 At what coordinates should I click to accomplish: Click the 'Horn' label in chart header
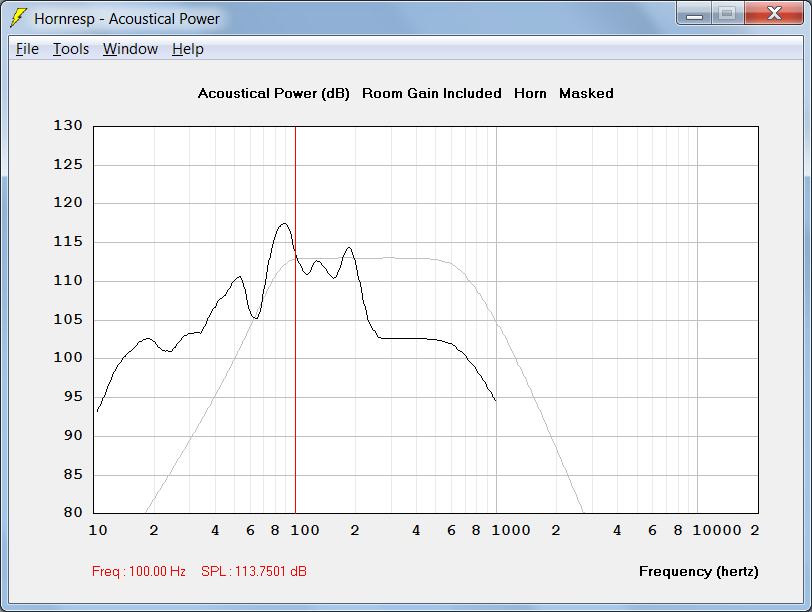click(530, 93)
